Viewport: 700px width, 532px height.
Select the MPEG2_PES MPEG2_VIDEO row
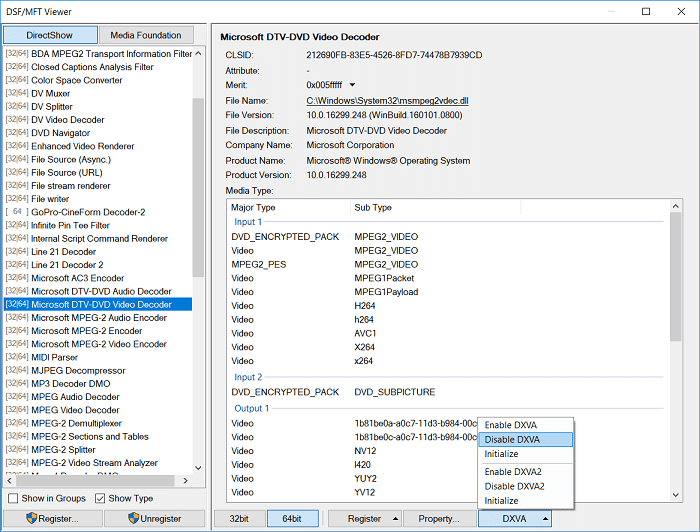click(x=448, y=264)
